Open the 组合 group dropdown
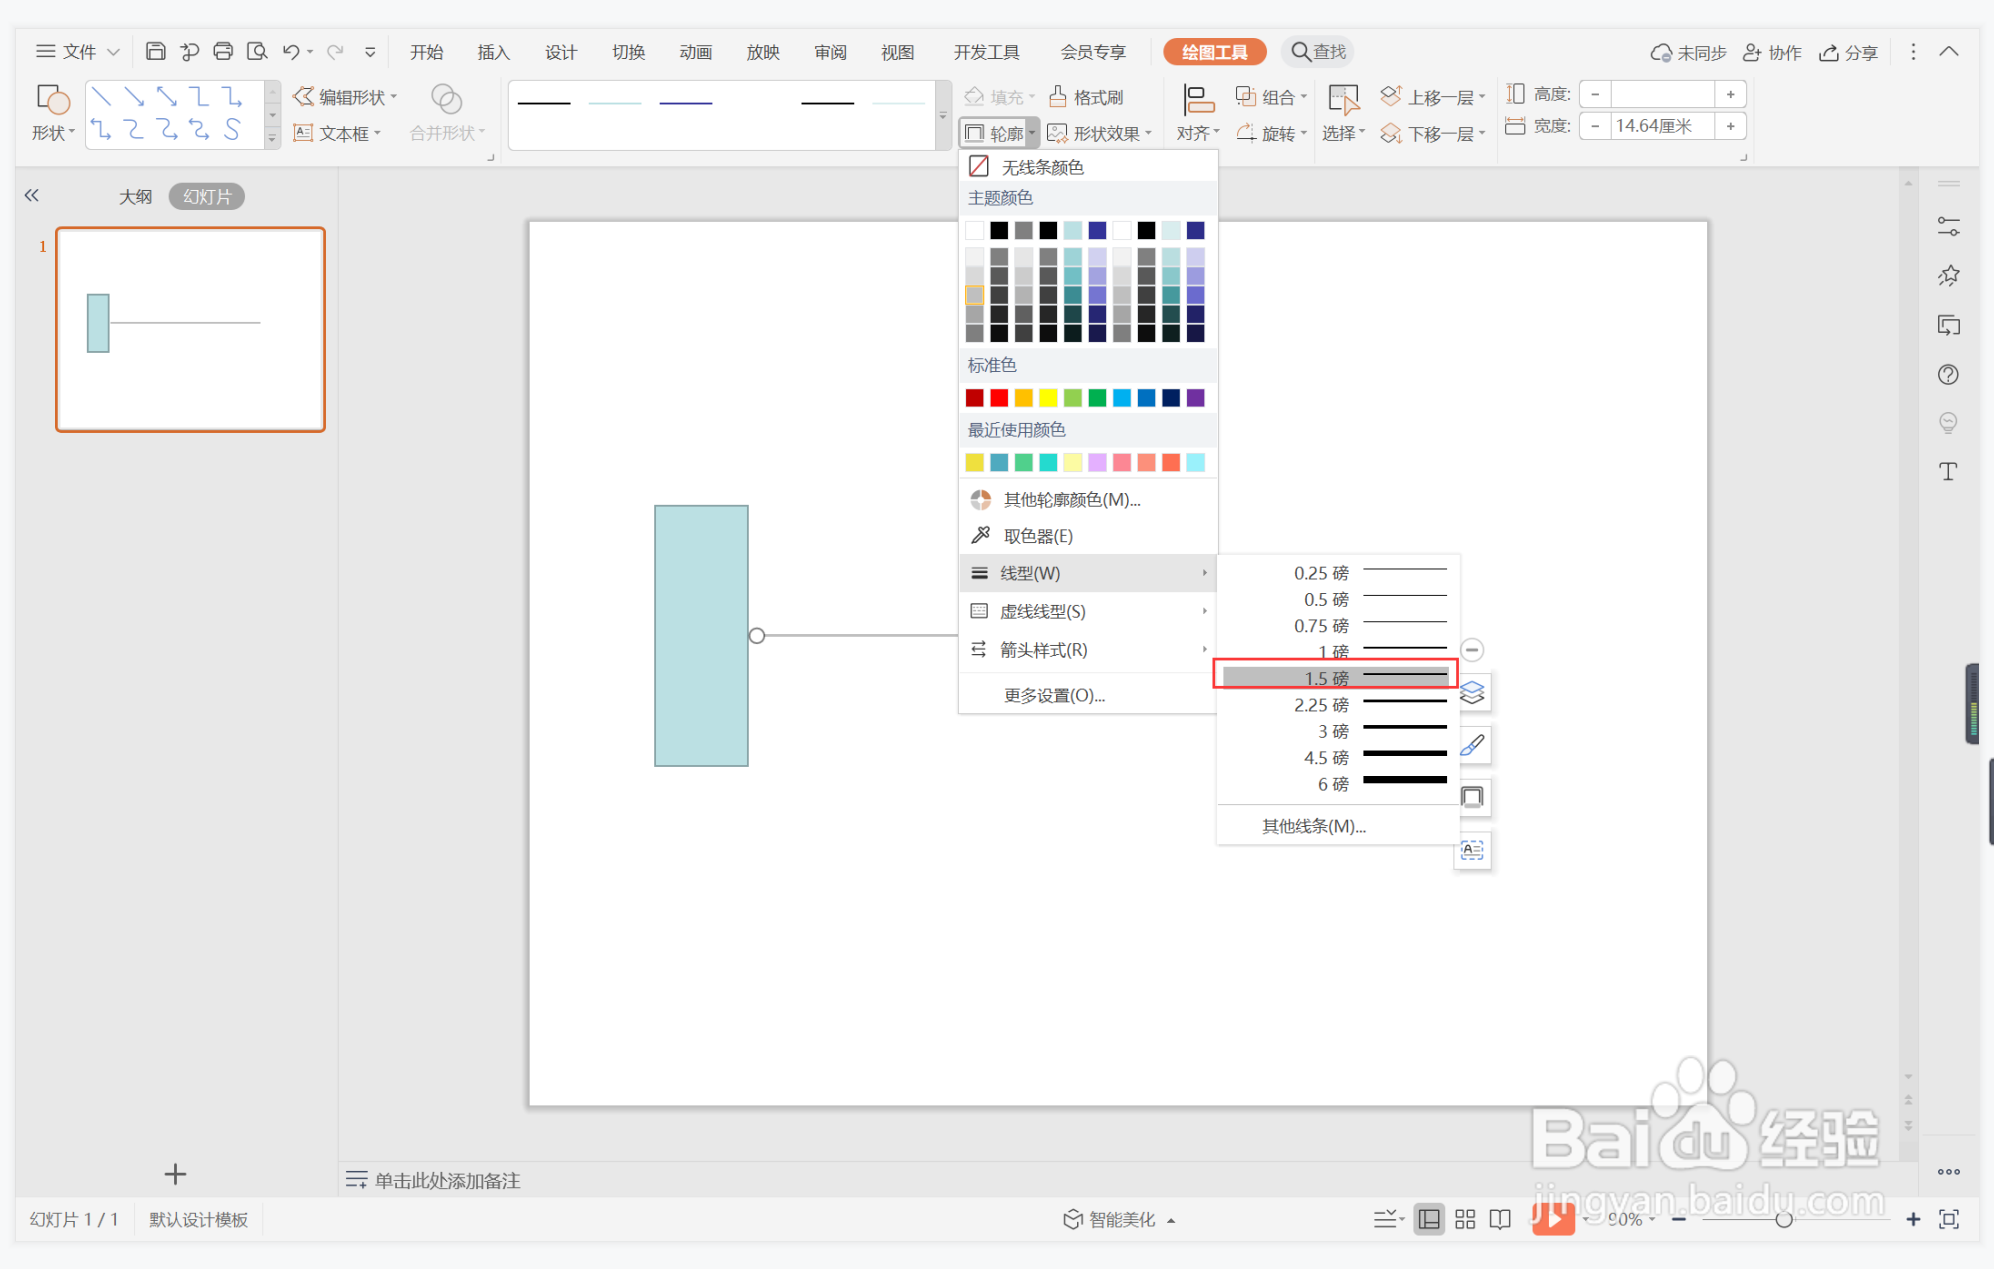 [x=1271, y=97]
